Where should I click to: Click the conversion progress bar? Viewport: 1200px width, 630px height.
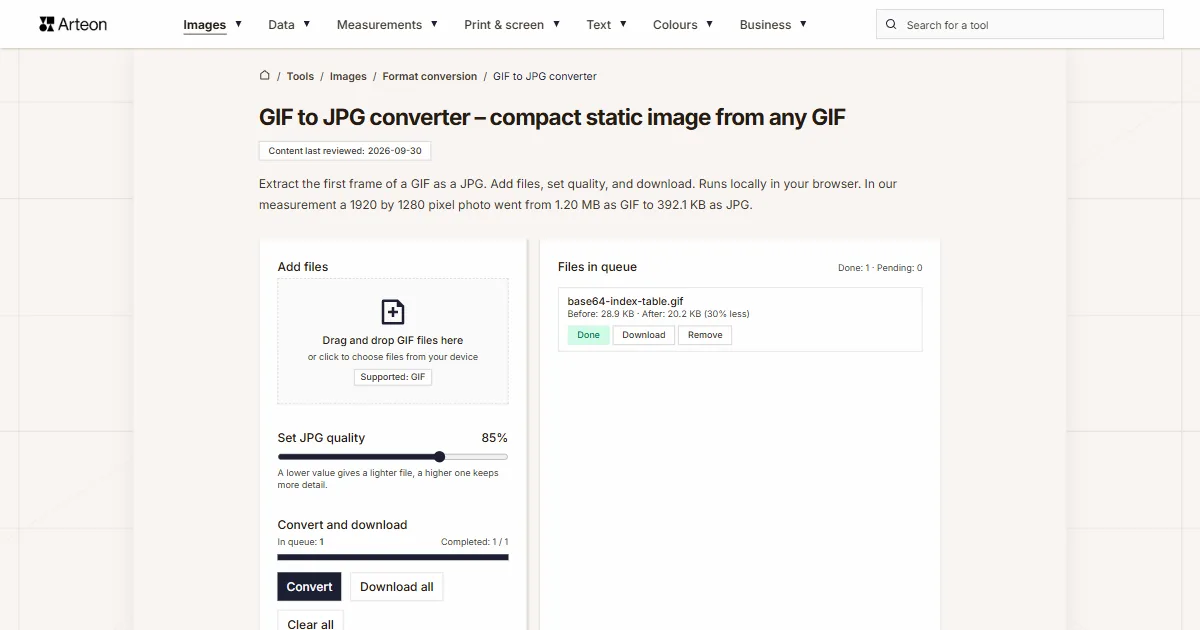[393, 557]
